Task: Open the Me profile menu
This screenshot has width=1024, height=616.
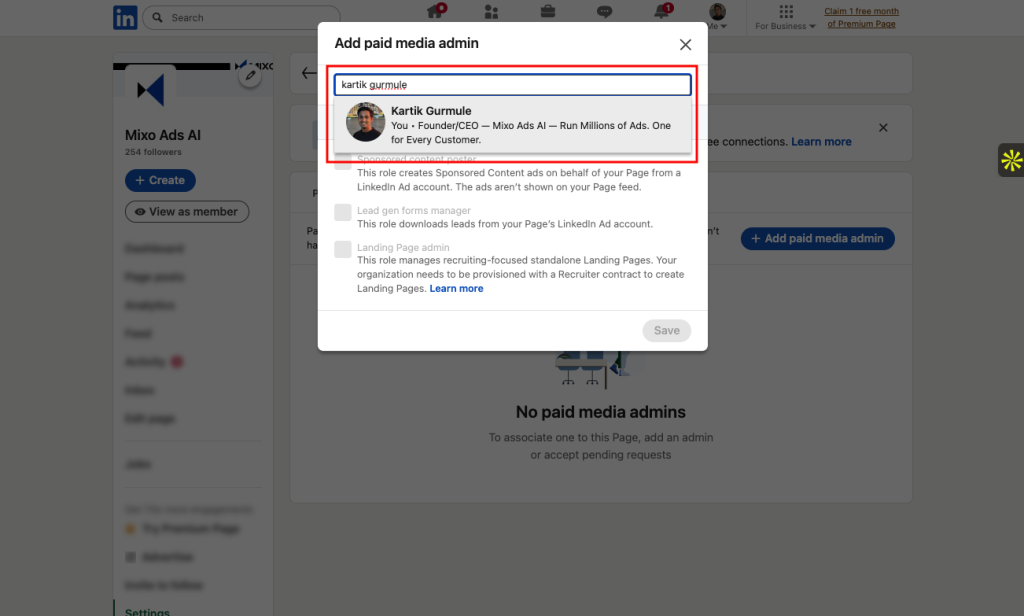Action: click(718, 16)
